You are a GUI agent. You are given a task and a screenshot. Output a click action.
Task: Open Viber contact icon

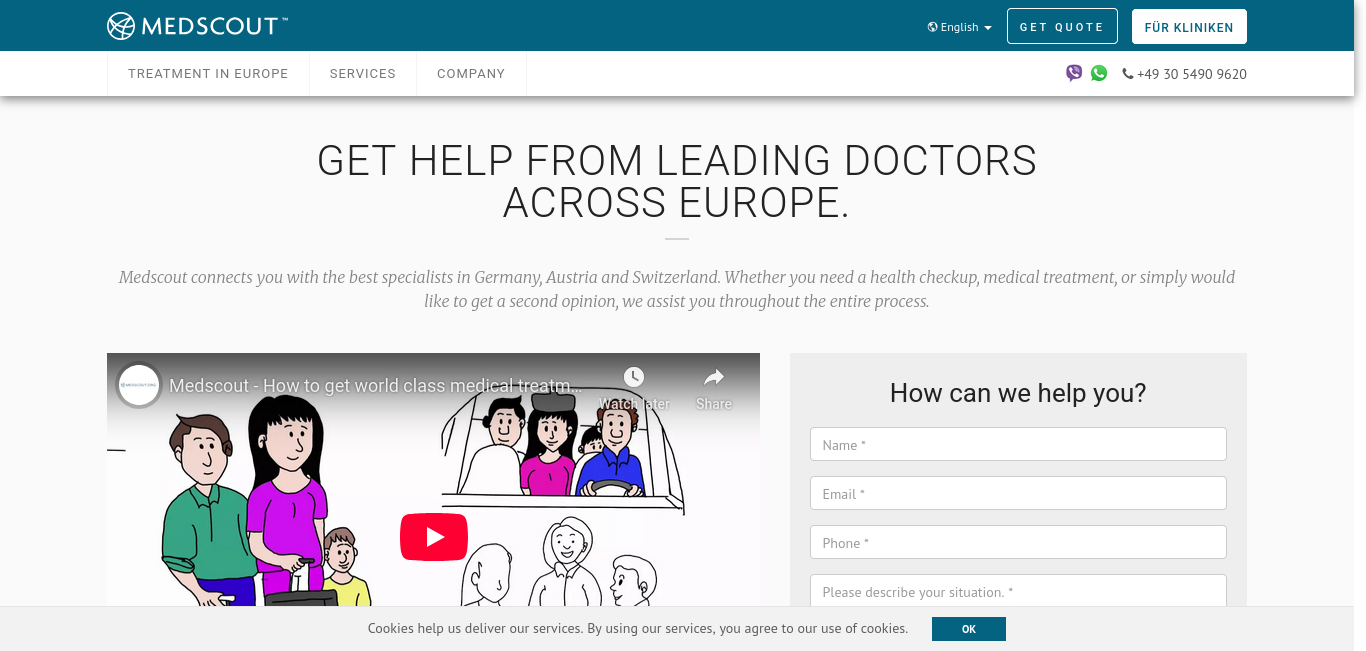(x=1074, y=73)
